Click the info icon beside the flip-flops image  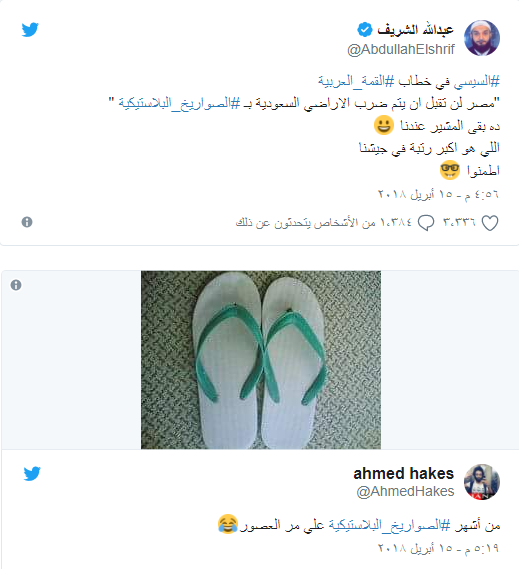16,285
